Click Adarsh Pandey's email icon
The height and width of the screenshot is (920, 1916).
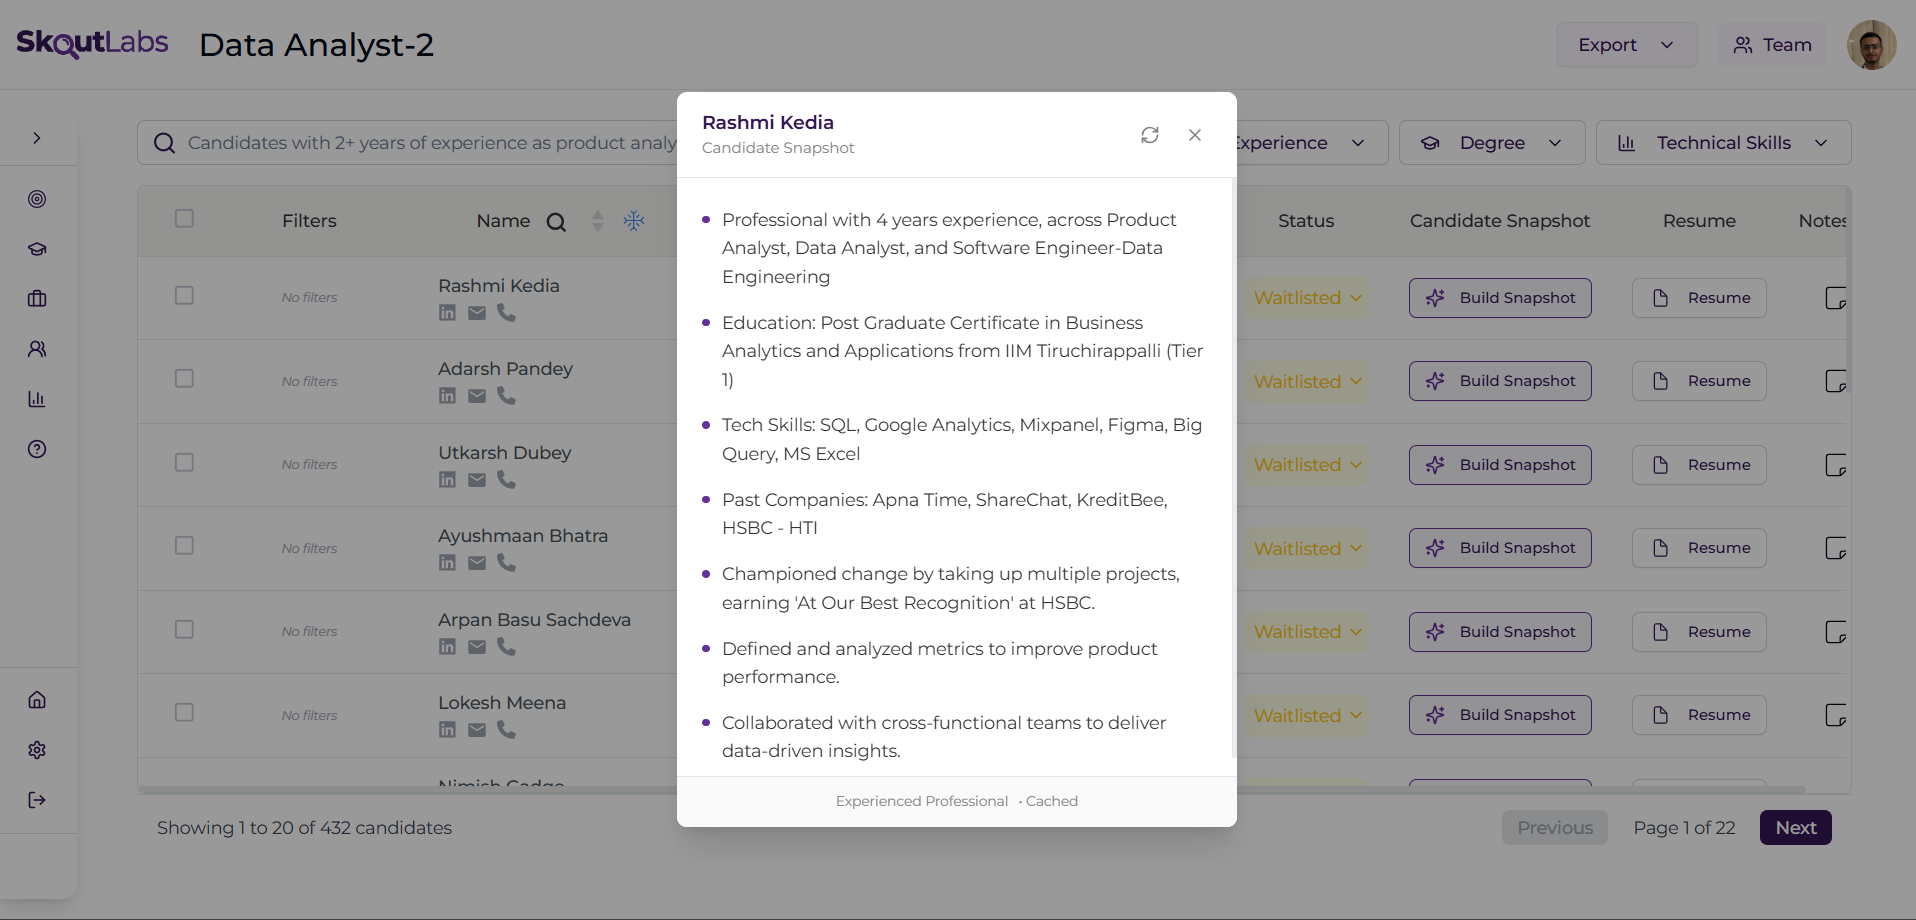pyautogui.click(x=477, y=396)
